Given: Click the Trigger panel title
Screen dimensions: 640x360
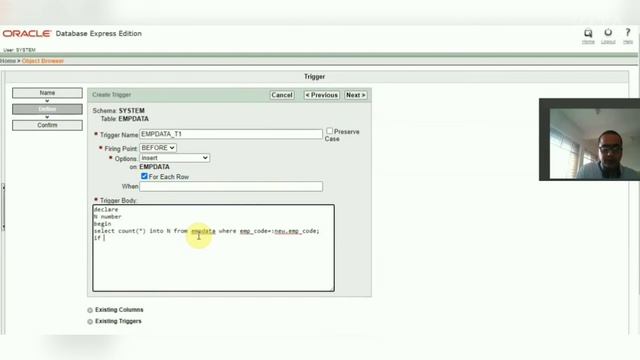Looking at the screenshot, I should 314,77.
